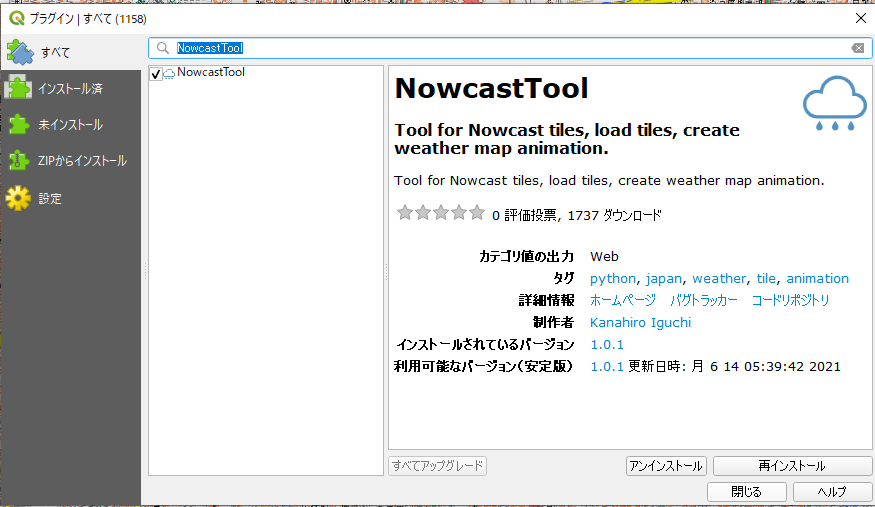Click the large rain cloud plugin icon
The image size is (875, 507).
835,104
